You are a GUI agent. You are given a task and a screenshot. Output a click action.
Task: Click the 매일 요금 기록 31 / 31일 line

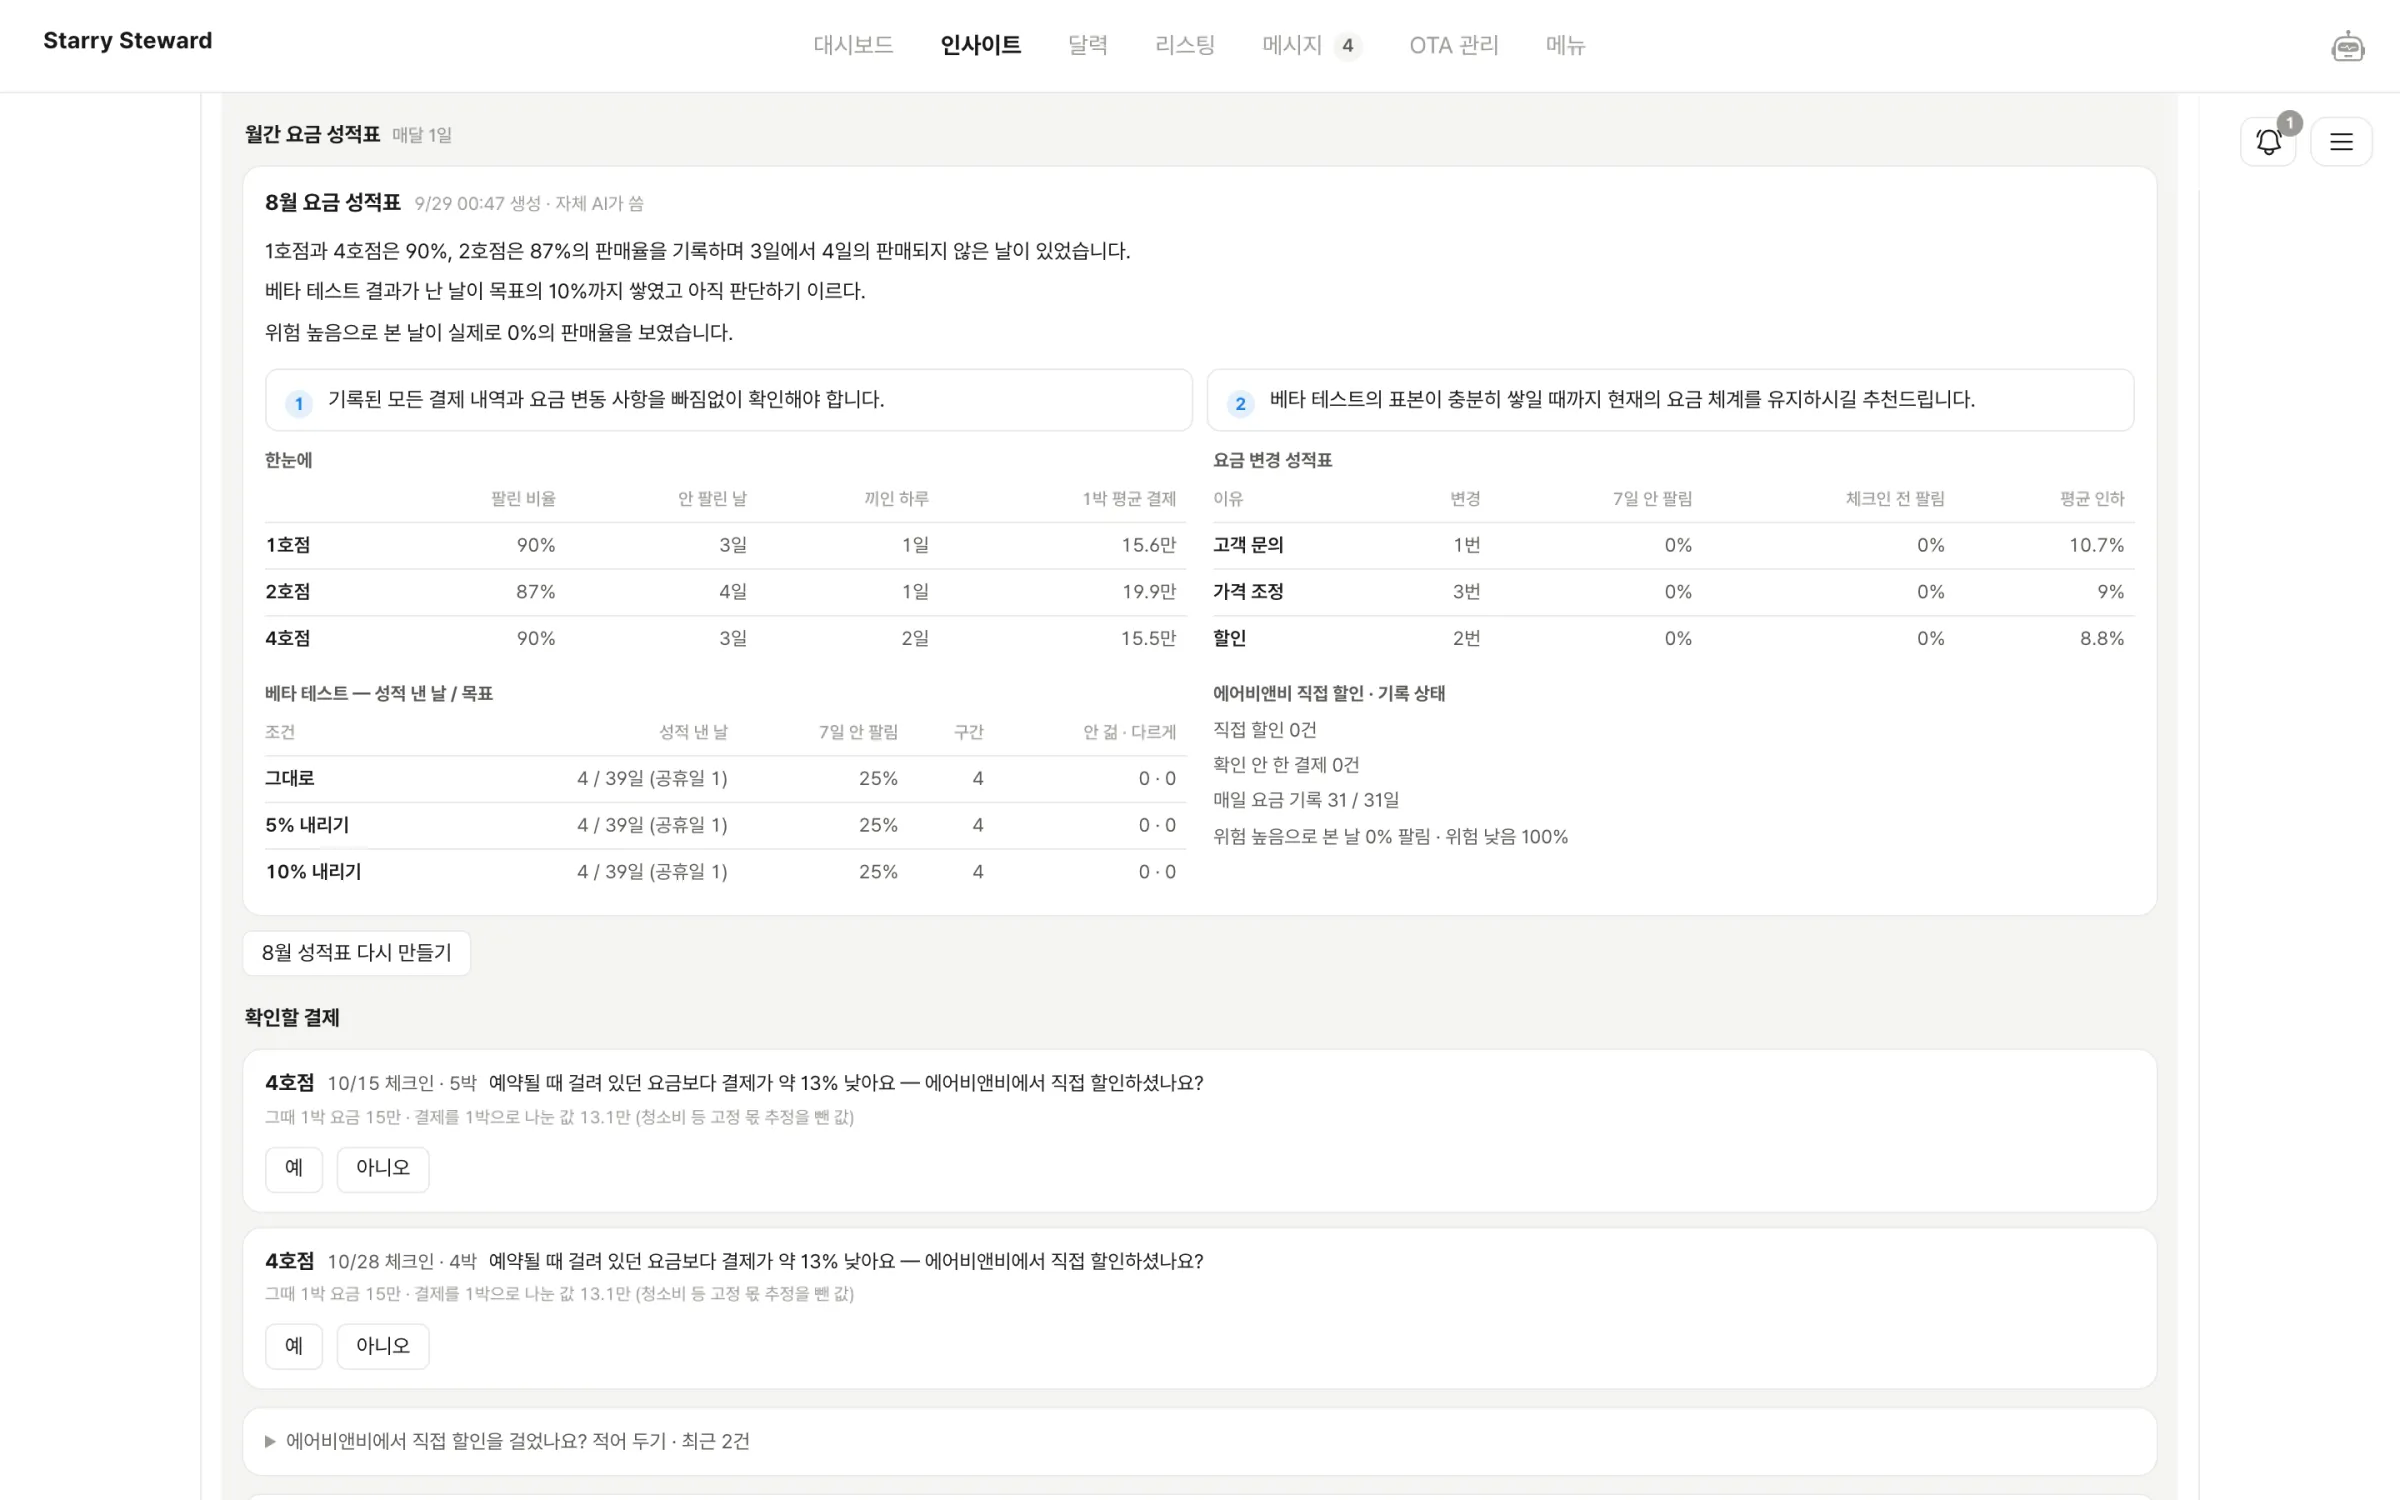pos(1306,800)
